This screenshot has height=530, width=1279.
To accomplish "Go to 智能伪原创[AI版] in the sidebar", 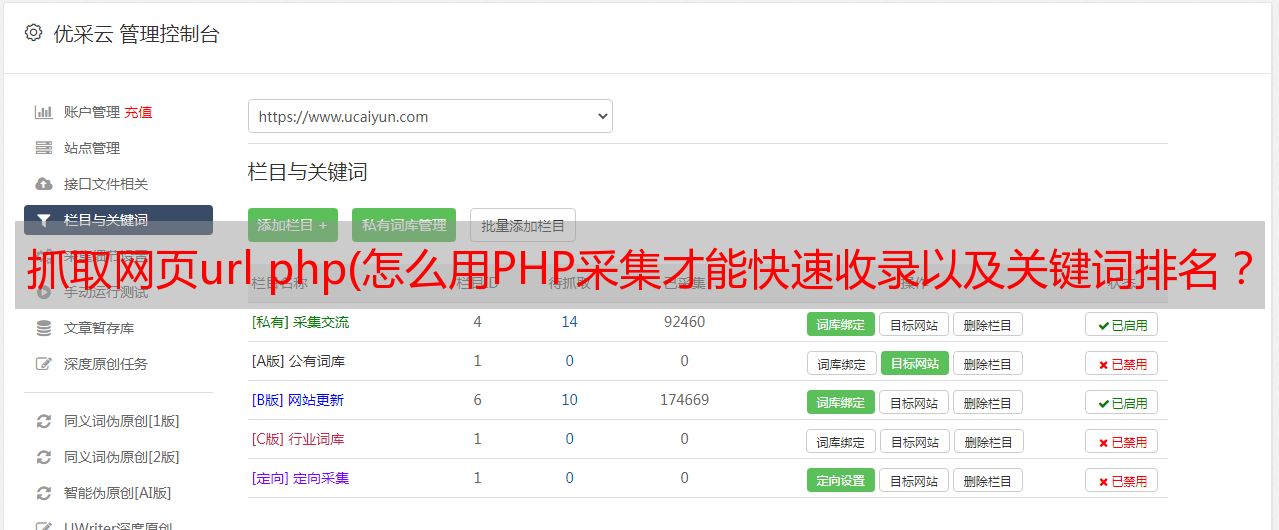I will 117,493.
